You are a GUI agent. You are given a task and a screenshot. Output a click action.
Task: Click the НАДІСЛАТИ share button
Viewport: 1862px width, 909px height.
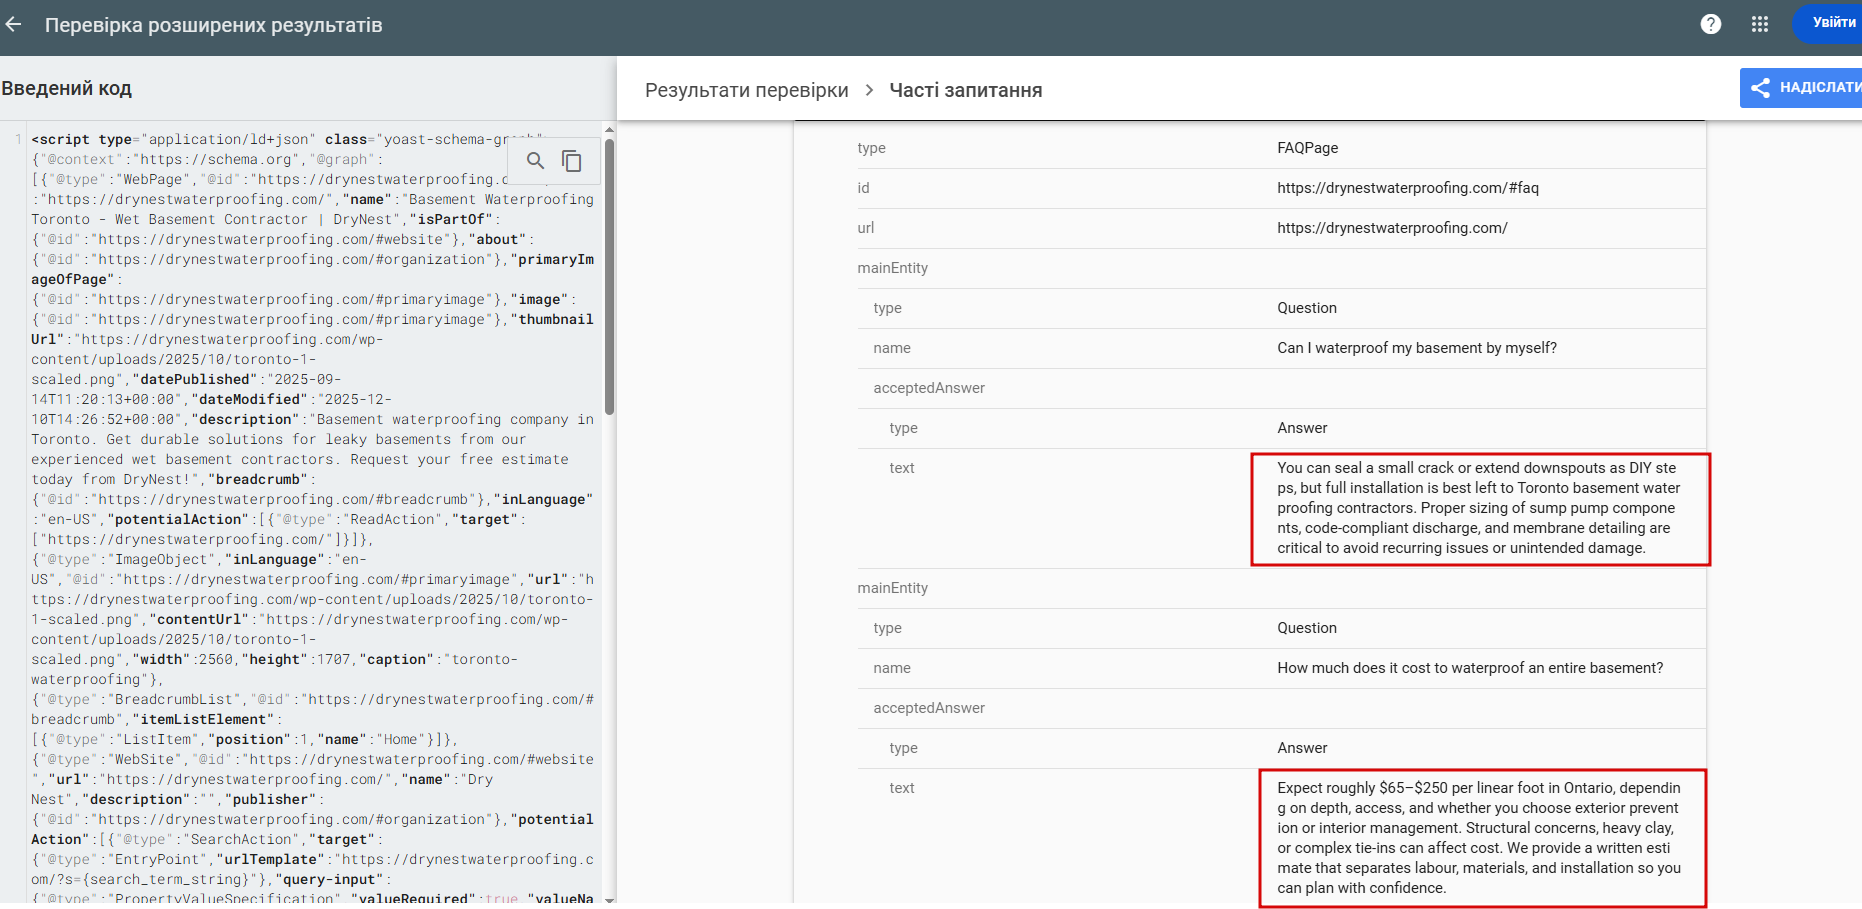tap(1802, 88)
